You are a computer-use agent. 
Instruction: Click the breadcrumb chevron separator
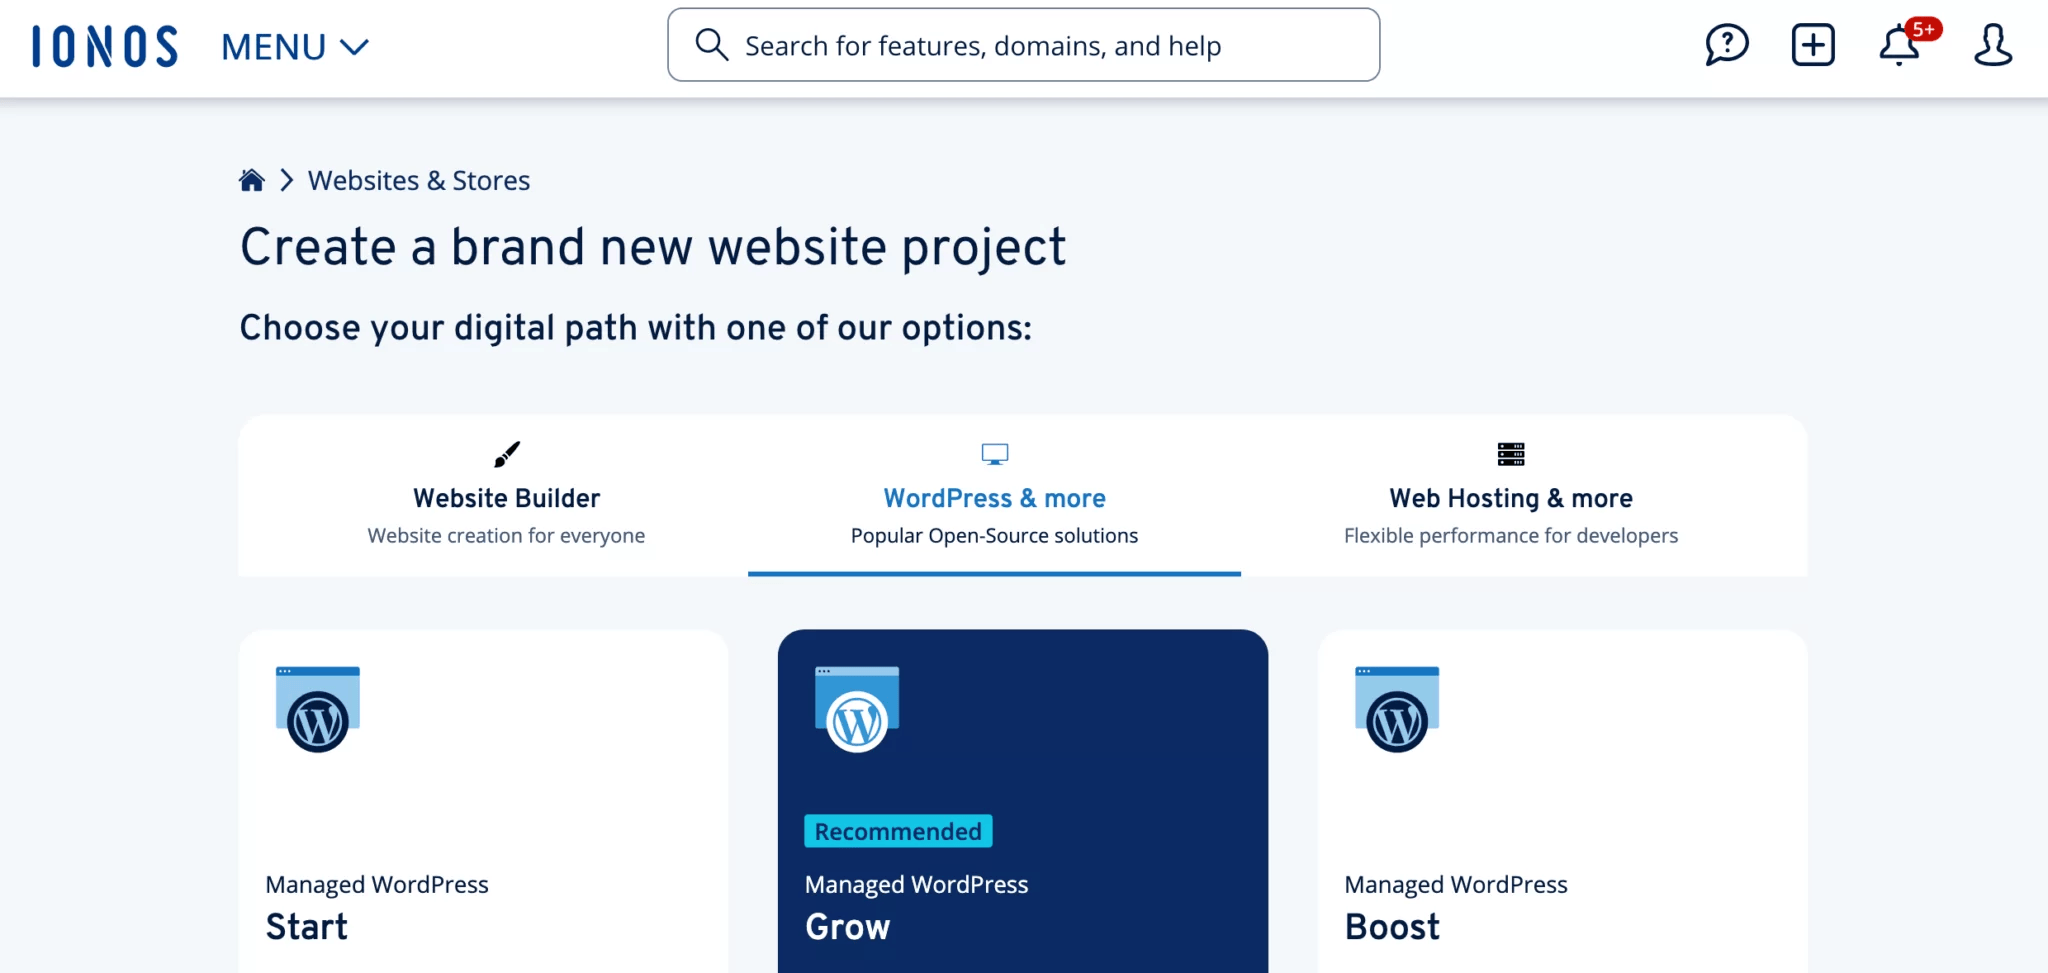286,180
